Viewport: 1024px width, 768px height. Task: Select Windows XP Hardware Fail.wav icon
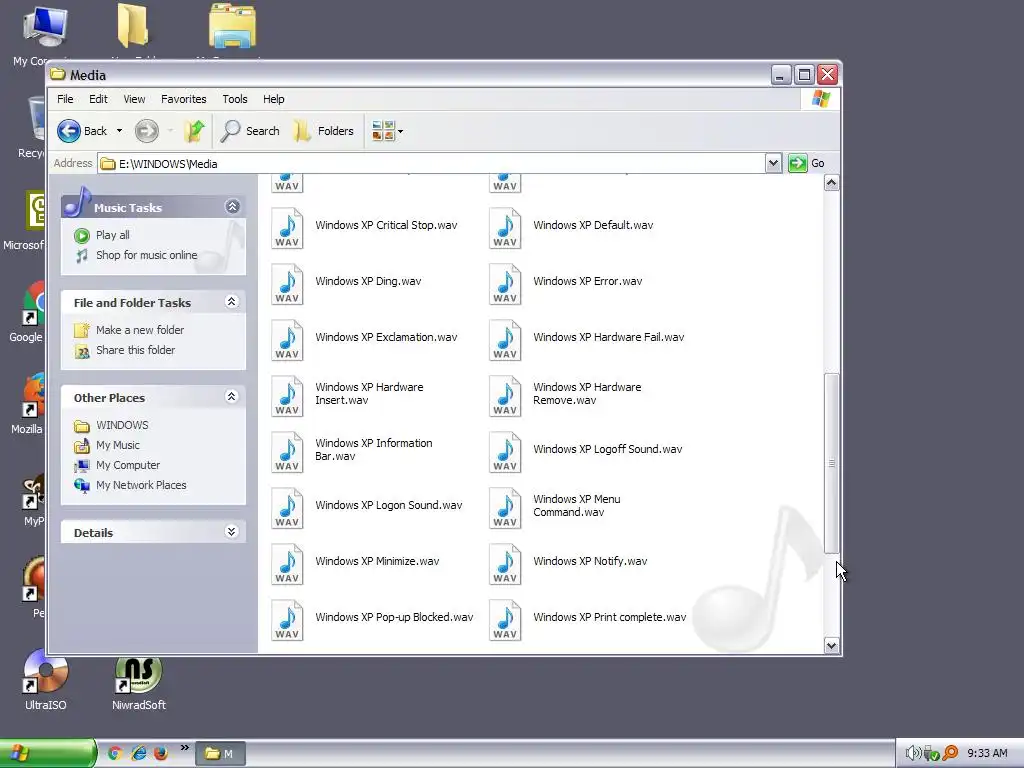coord(505,340)
